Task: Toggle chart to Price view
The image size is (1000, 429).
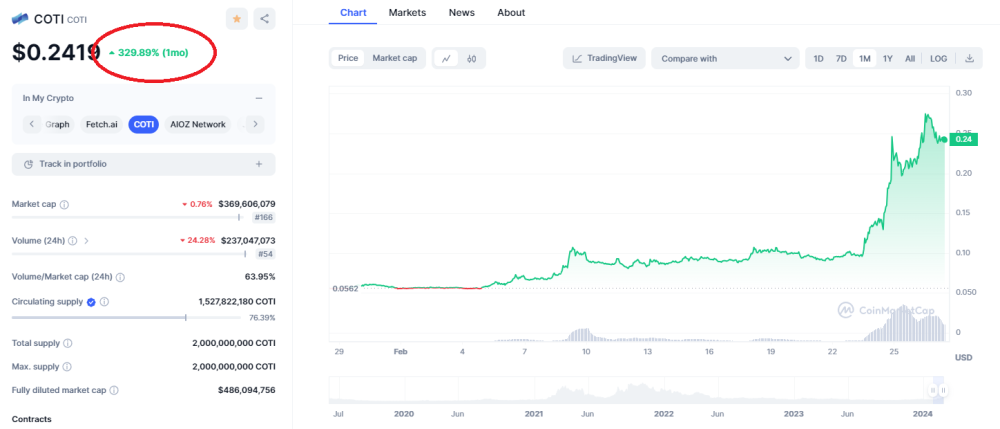Action: (348, 59)
